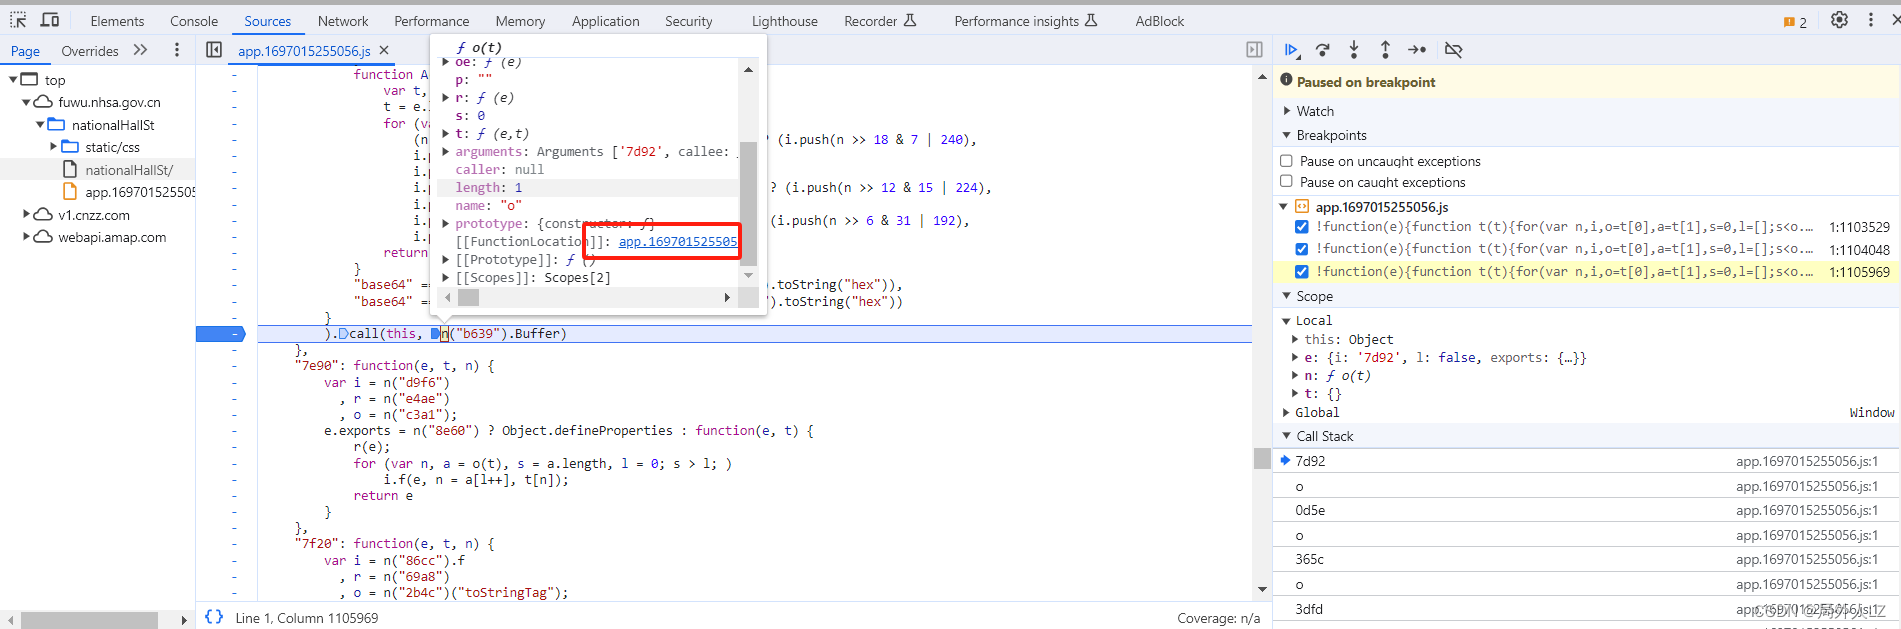Deactivate all breakpoints
This screenshot has width=1901, height=629.
(1454, 50)
